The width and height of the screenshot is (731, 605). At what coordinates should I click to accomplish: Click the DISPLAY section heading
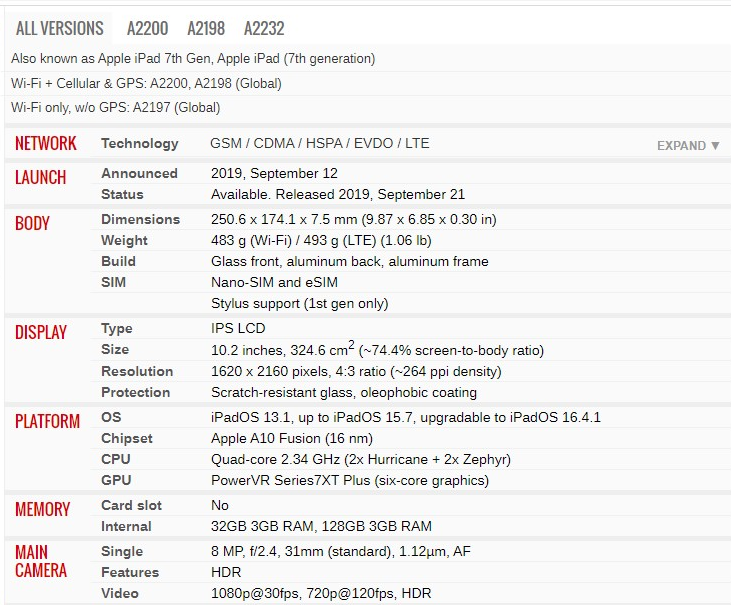pos(41,333)
